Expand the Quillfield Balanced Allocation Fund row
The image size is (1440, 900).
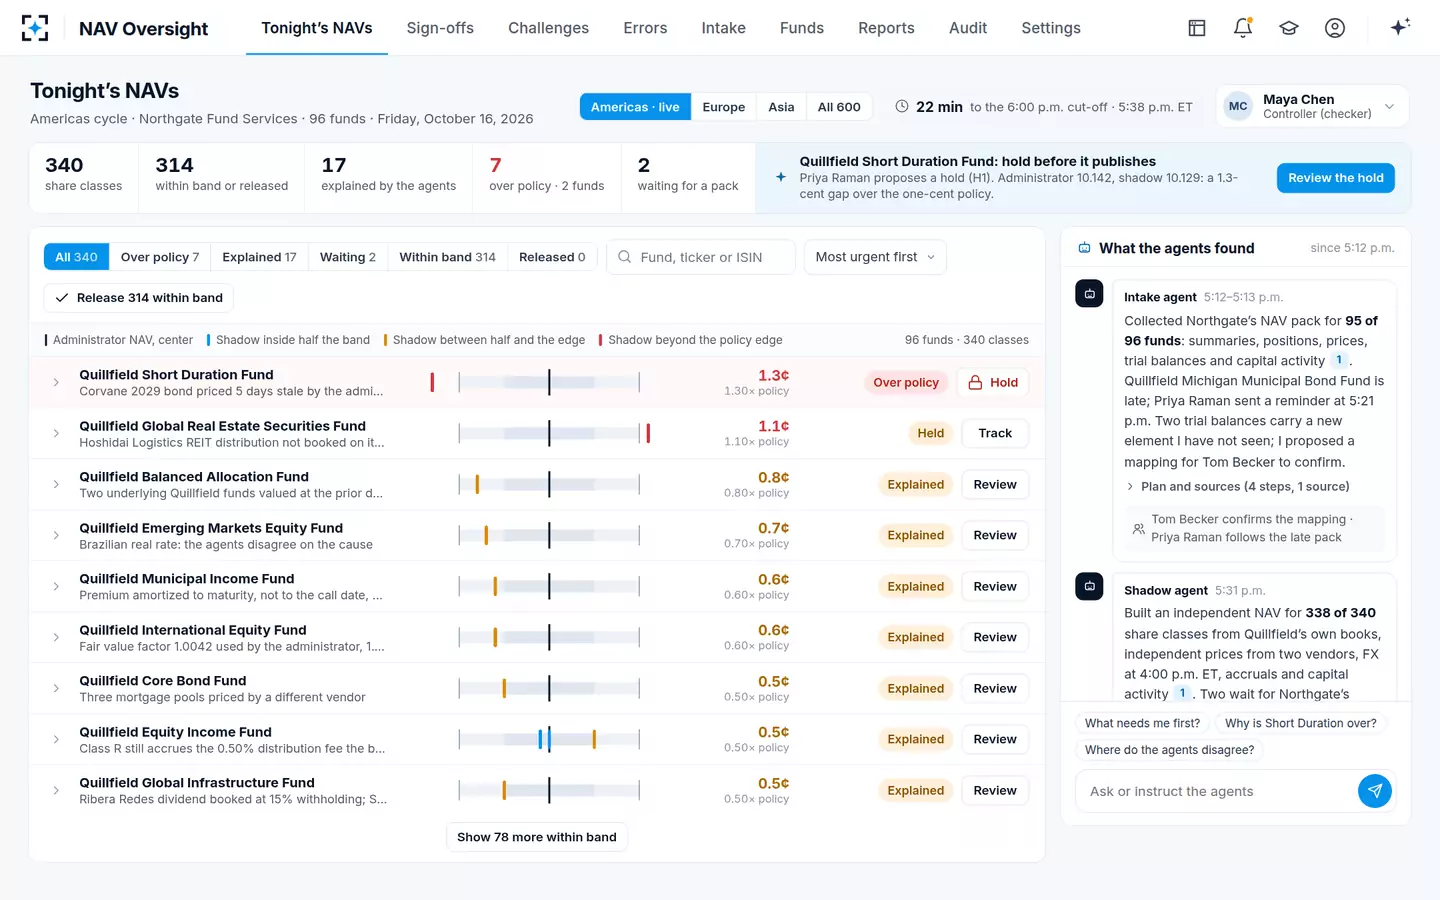pos(56,484)
